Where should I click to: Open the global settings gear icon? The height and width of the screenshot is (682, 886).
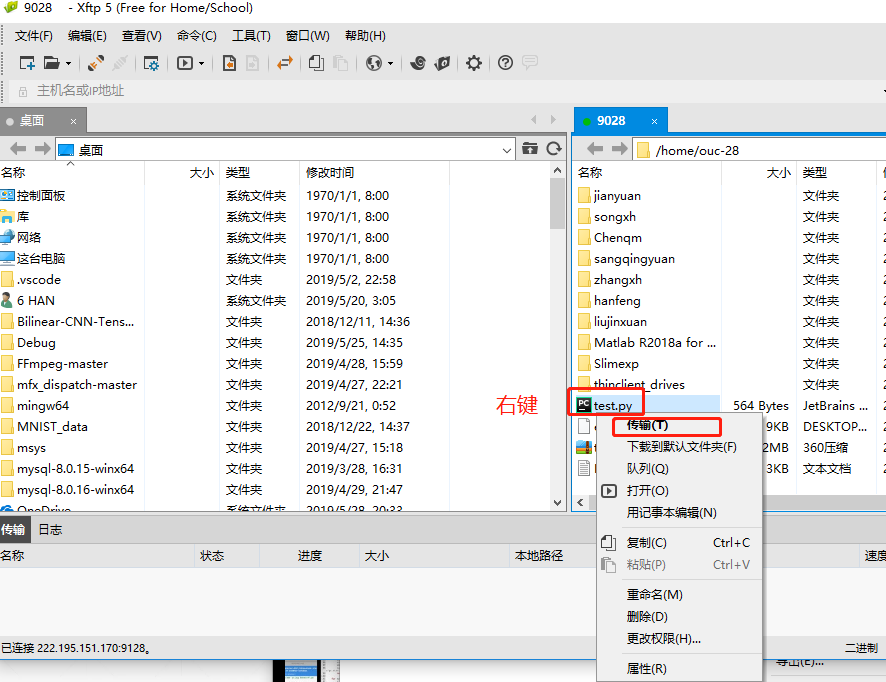point(472,63)
